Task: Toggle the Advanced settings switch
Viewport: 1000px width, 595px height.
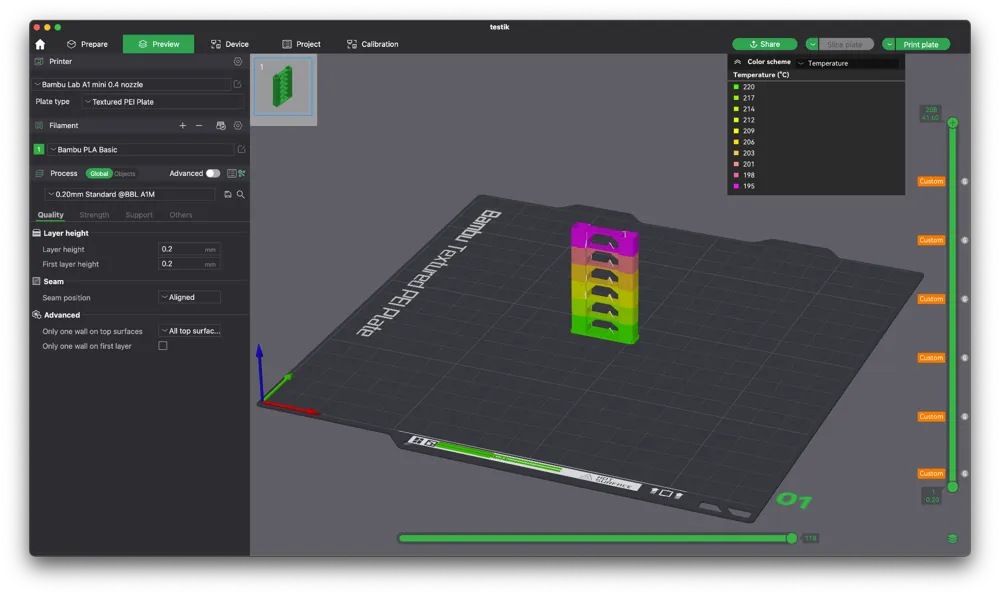Action: pyautogui.click(x=212, y=173)
